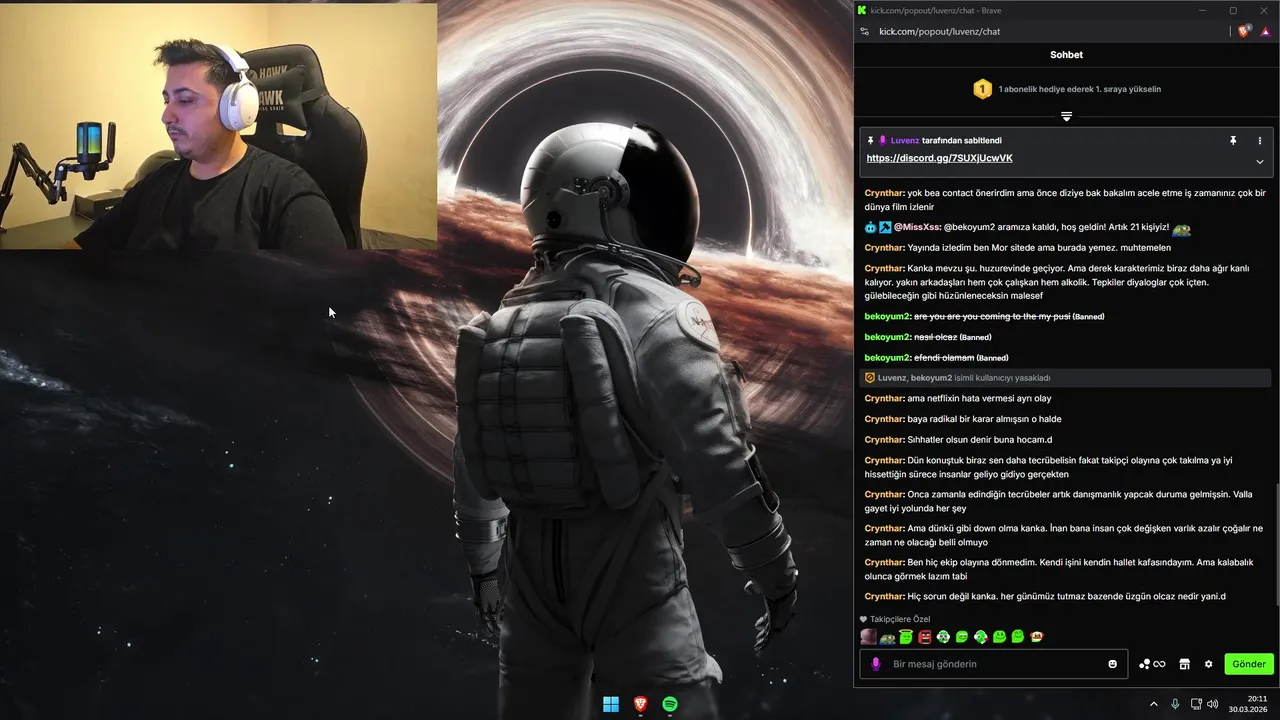Click turtle emote after 'Artık 21 kişiyiz!'
The height and width of the screenshot is (720, 1280).
click(x=1182, y=228)
